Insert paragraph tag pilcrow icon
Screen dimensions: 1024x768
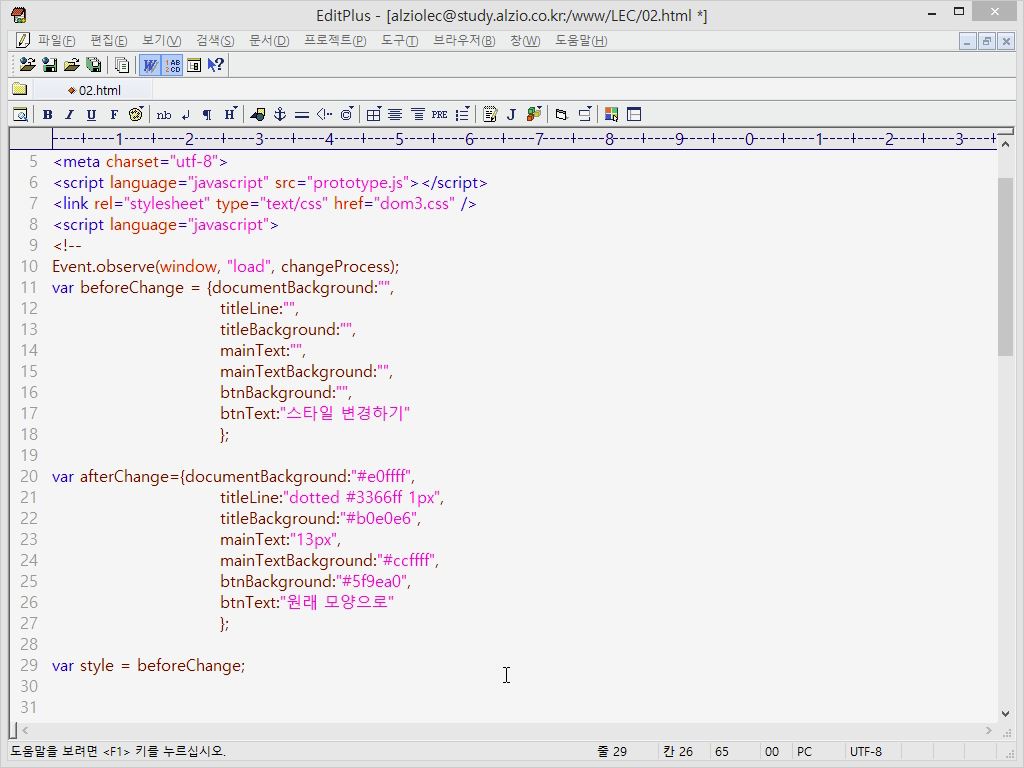[207, 115]
